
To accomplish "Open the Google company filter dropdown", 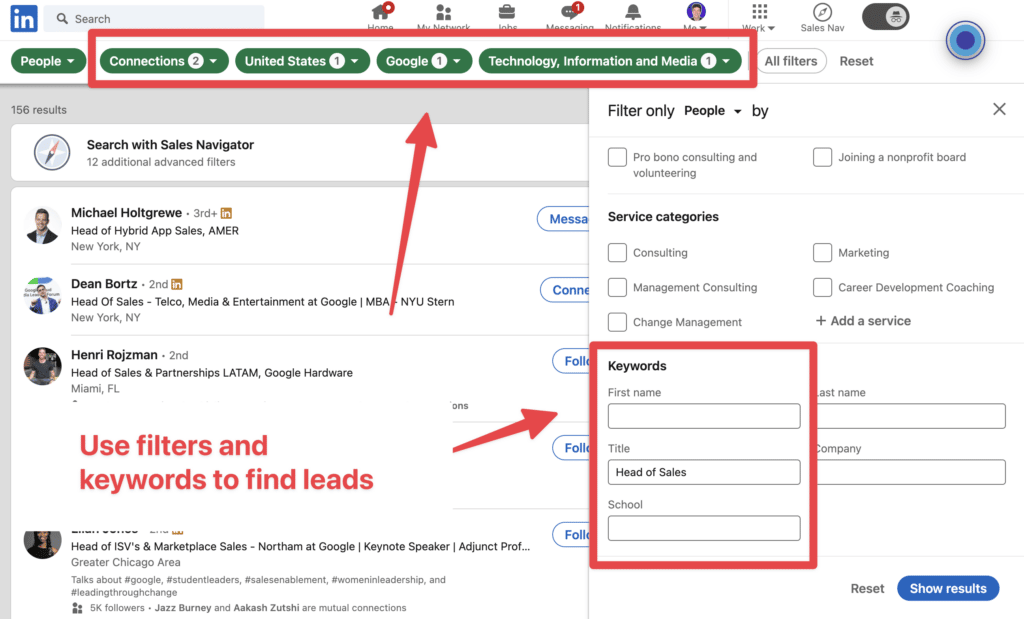I will click(x=423, y=61).
